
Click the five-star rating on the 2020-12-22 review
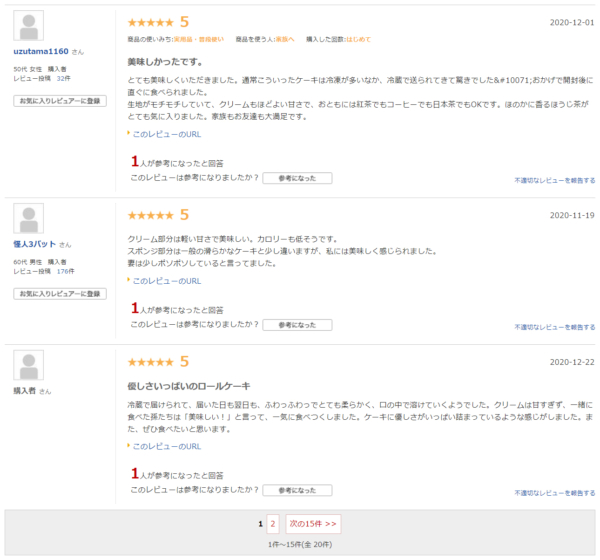(151, 362)
